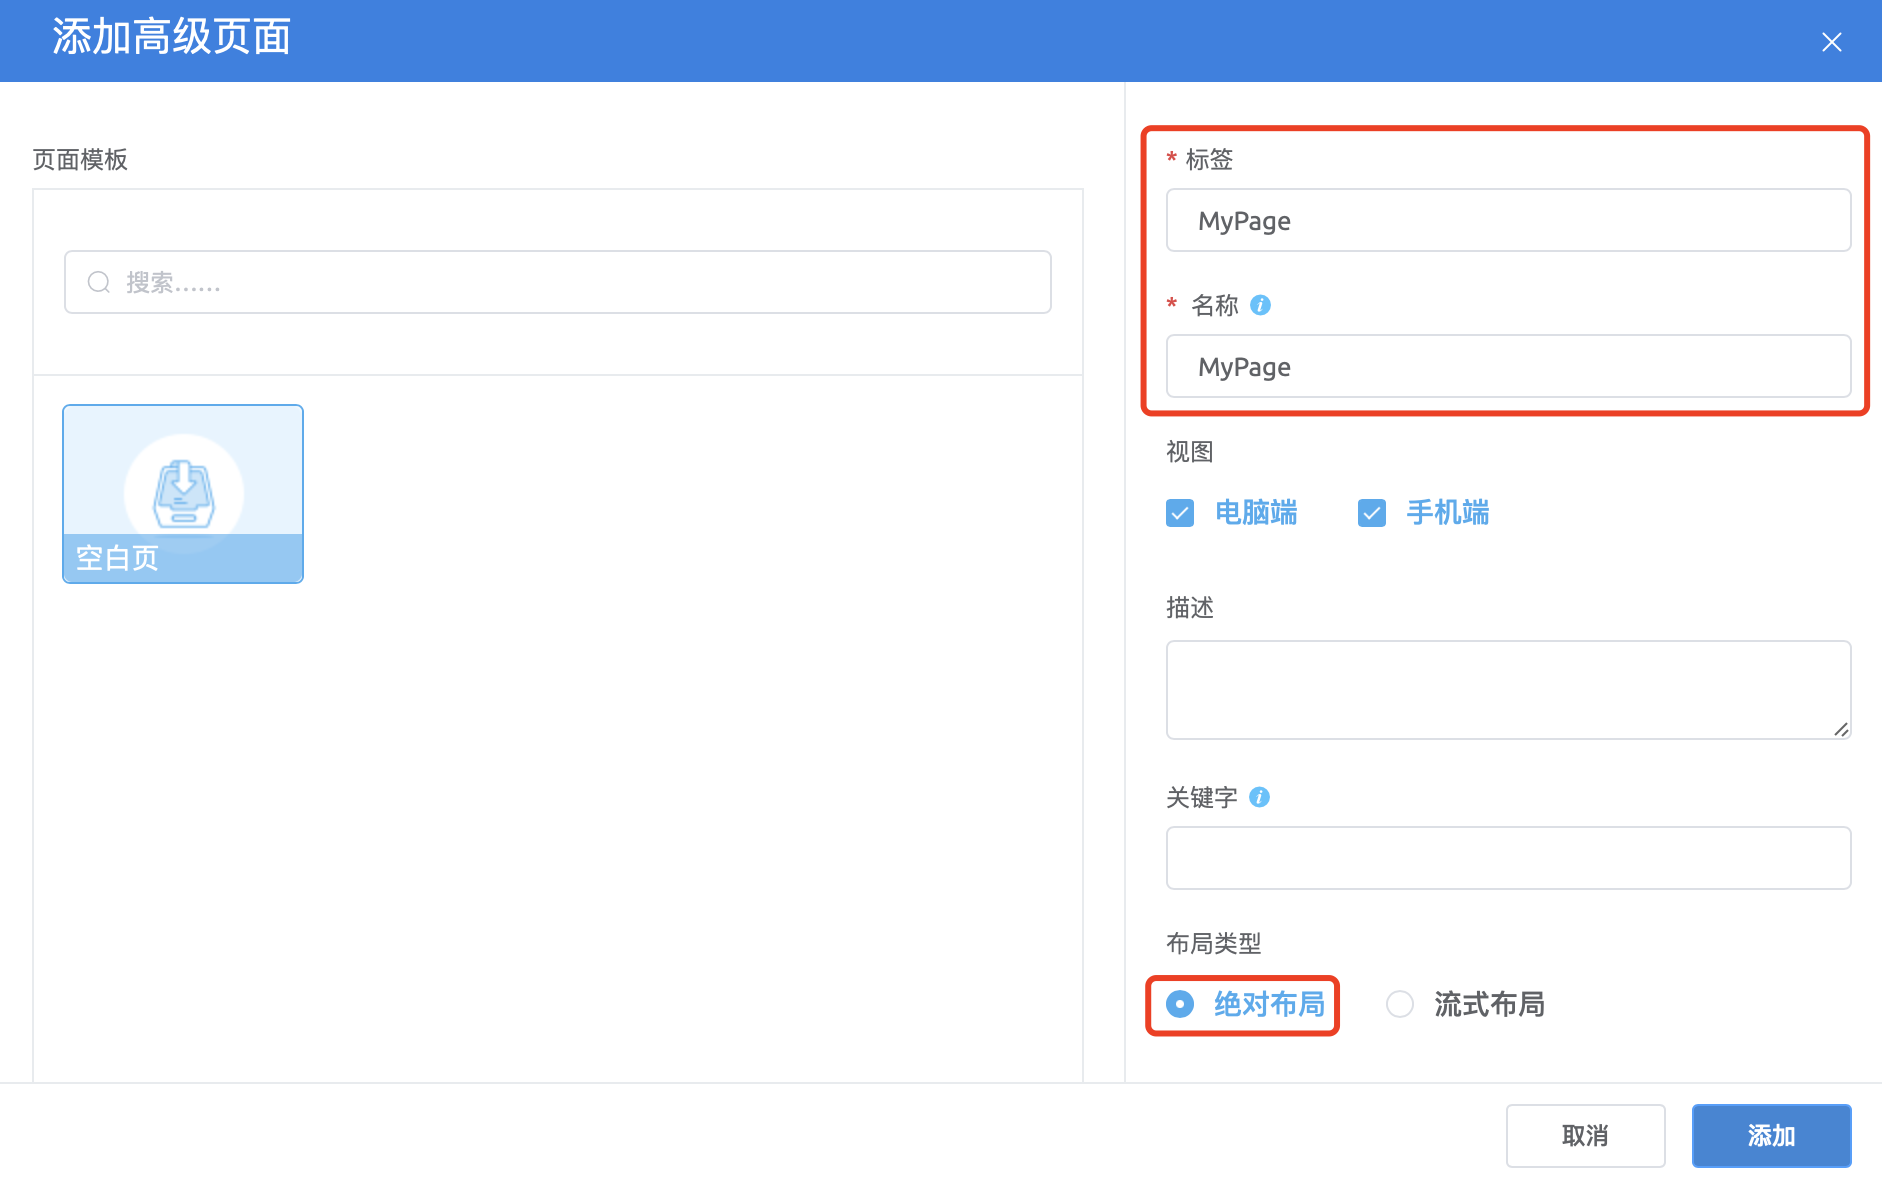The width and height of the screenshot is (1882, 1204).
Task: Click the 标签 input containing MyPage
Action: [x=1508, y=220]
